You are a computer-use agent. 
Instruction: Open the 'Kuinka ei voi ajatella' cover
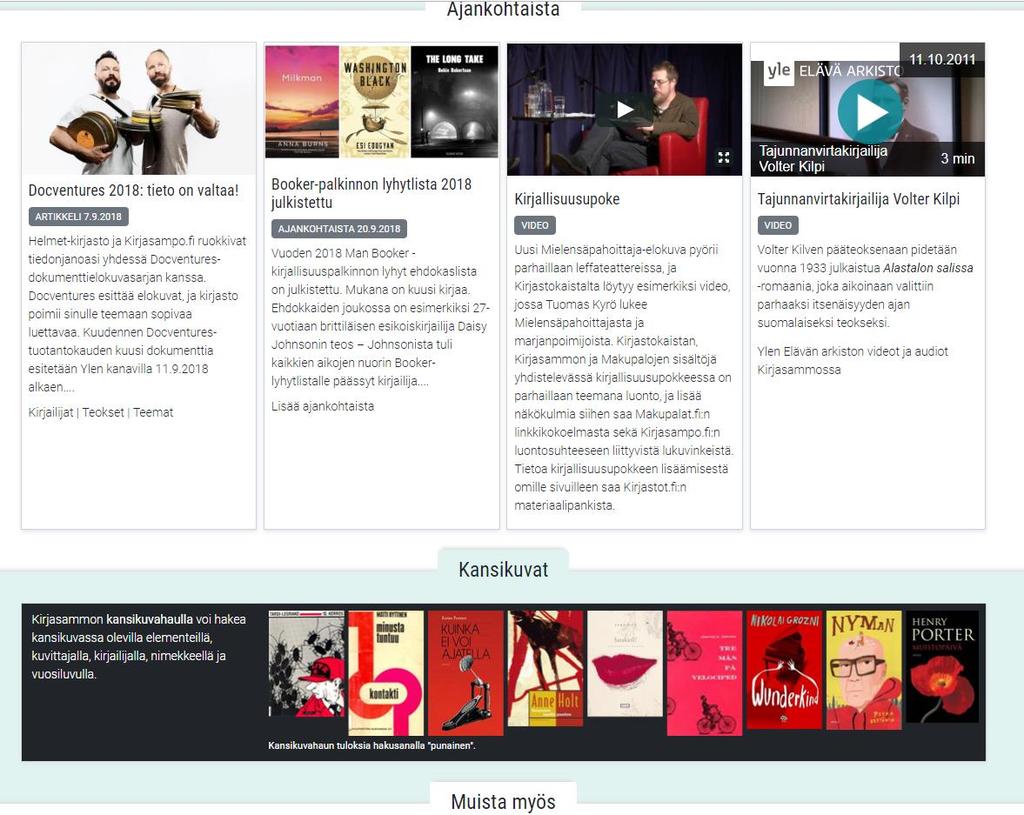466,673
